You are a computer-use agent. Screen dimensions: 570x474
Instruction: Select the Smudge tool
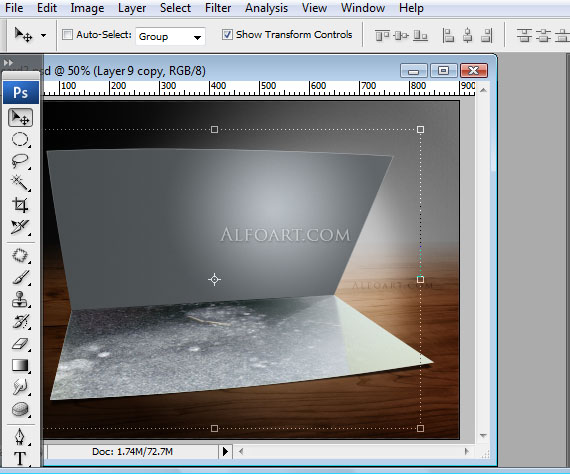(20, 387)
